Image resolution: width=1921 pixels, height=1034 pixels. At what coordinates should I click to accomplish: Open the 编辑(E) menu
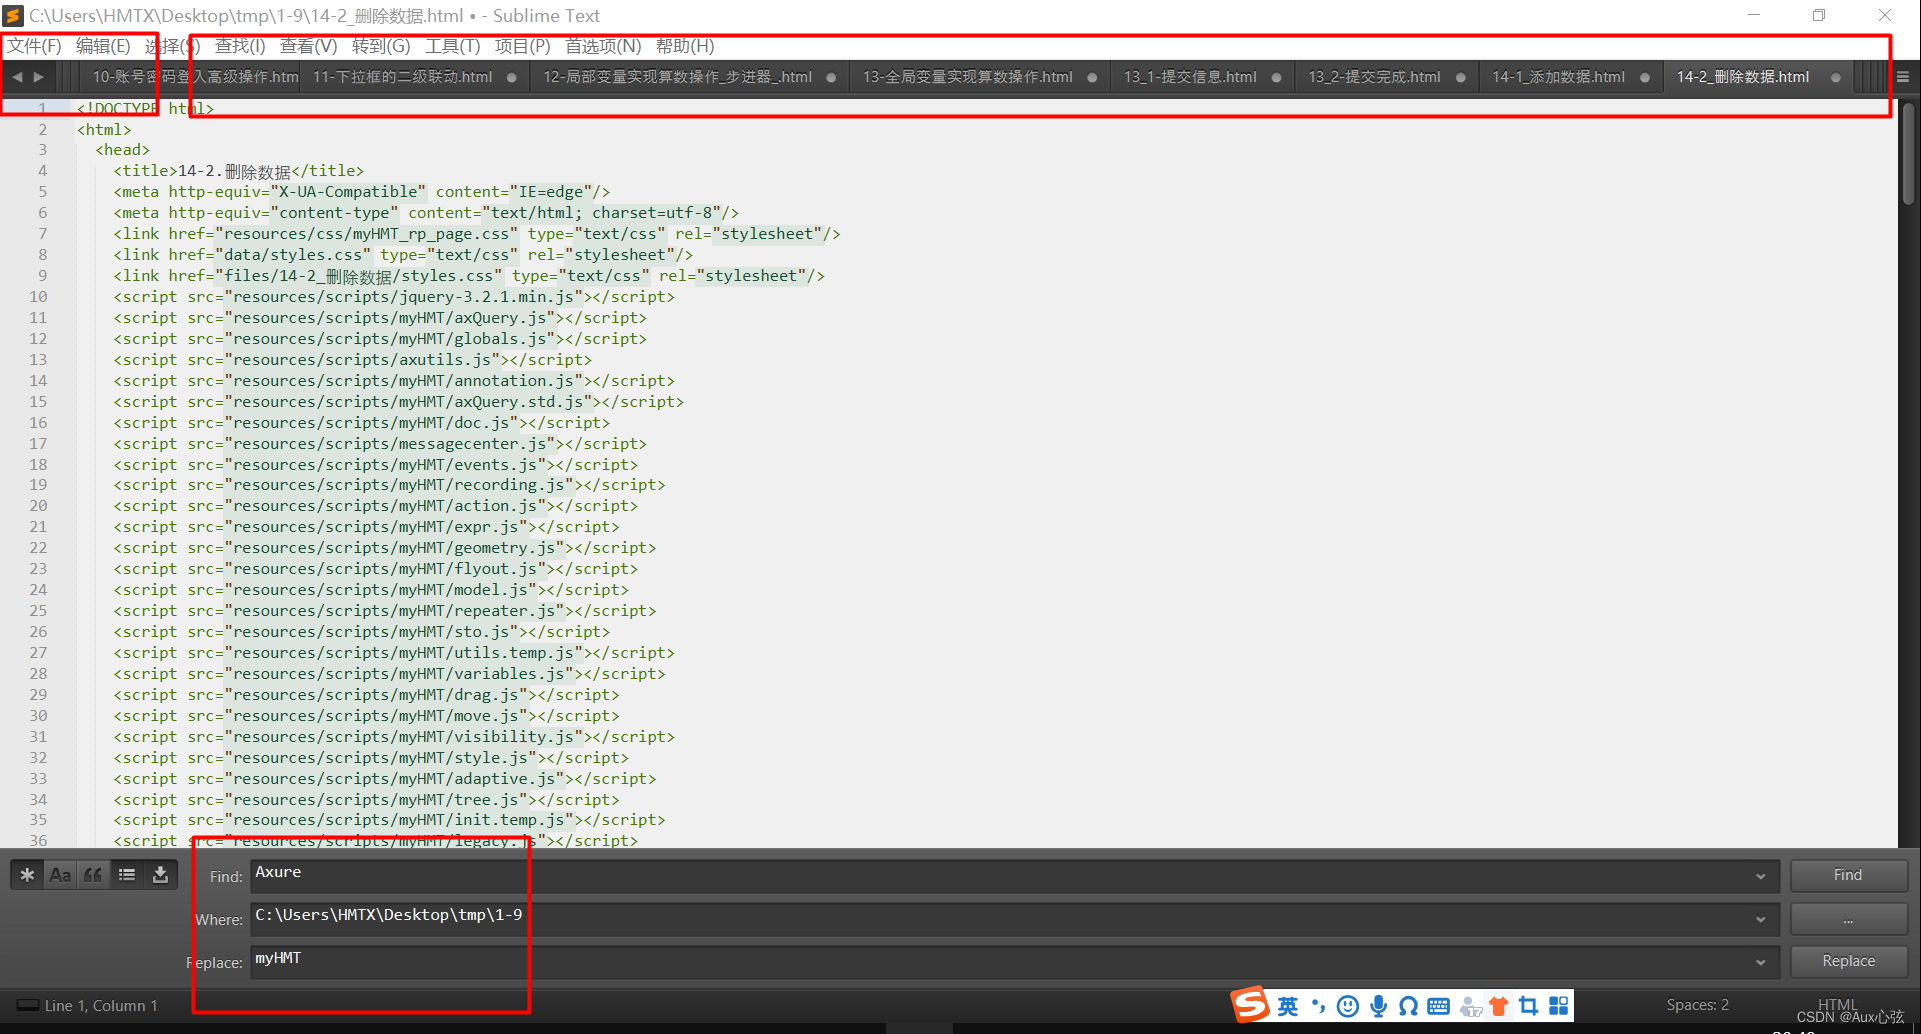click(103, 46)
